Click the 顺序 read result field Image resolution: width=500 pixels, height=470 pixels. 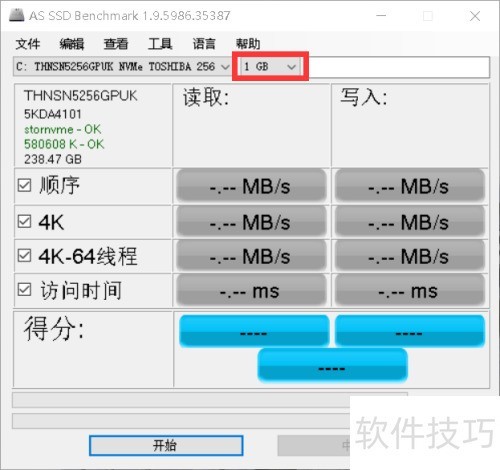tap(251, 186)
